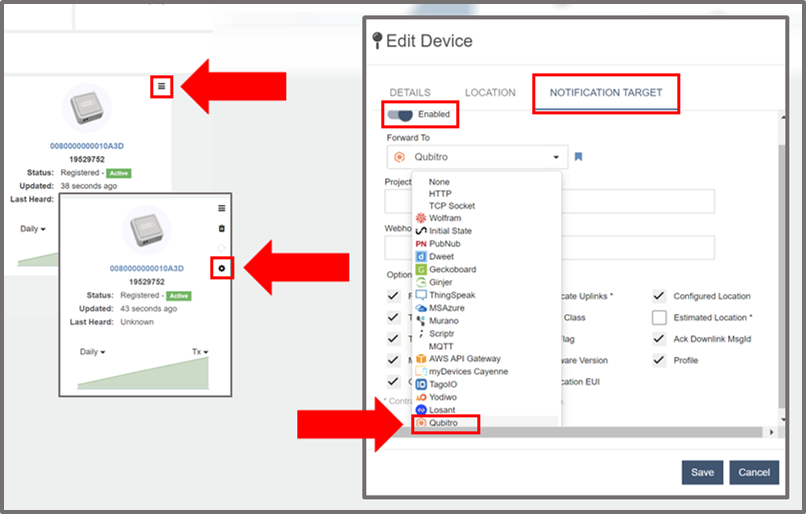Choose the TagoIO logo entry
806x514 pixels.
click(436, 384)
